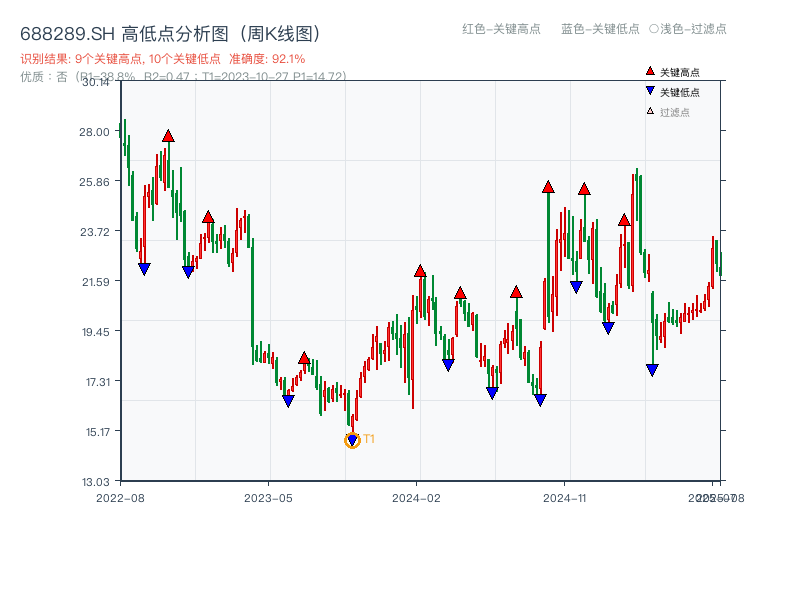Click the 23.72 y-axis label
This screenshot has width=800, height=600.
tap(95, 232)
